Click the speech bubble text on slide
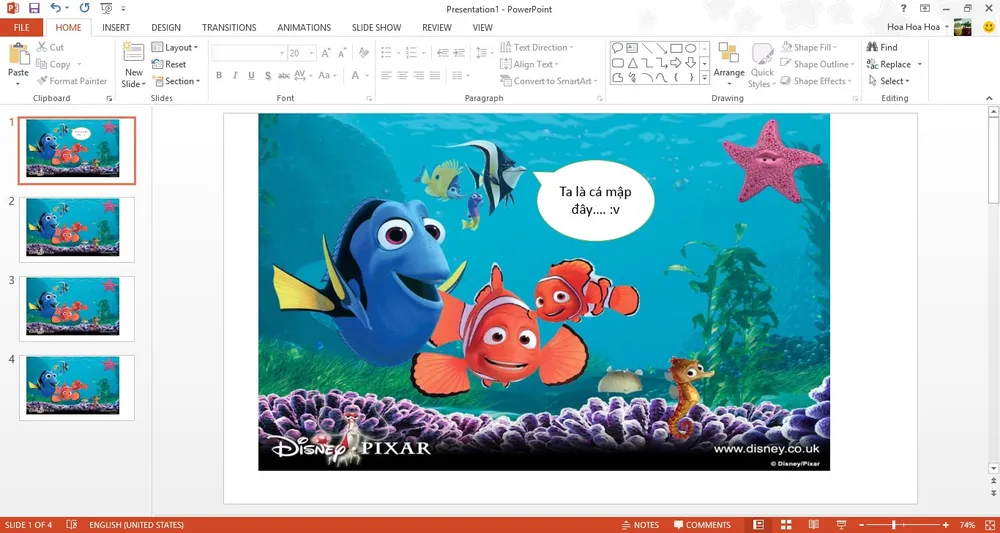This screenshot has height=533, width=1000. (595, 200)
